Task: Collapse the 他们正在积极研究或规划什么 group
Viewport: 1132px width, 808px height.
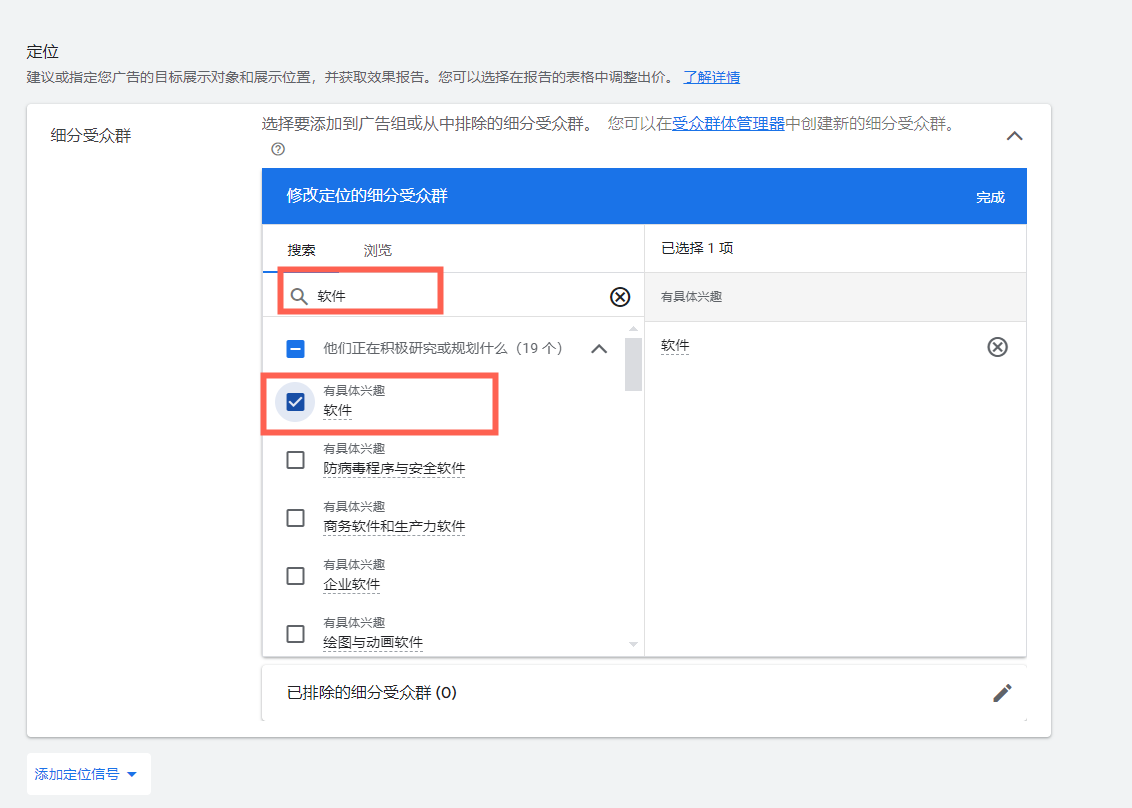Action: tap(599, 349)
